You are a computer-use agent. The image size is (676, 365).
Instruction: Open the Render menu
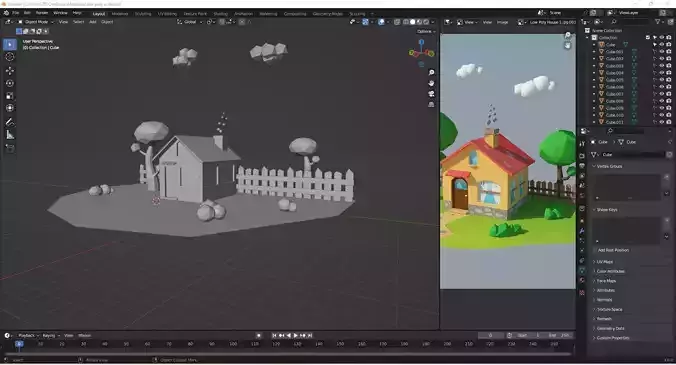42,13
